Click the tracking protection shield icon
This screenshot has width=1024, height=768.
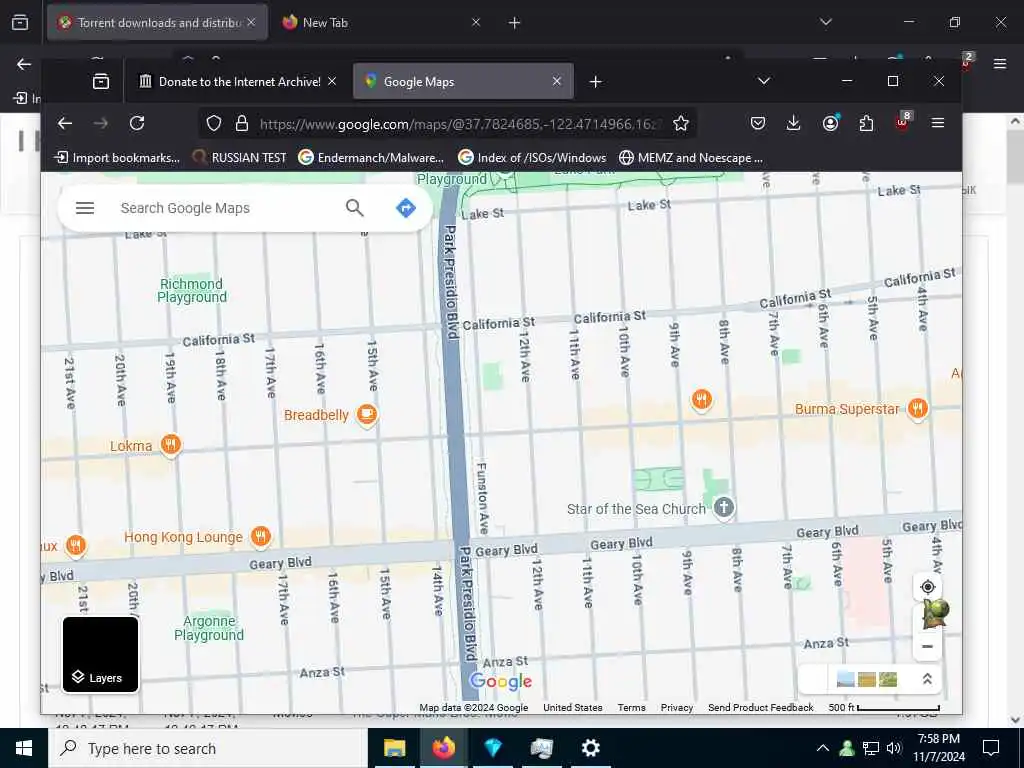coord(214,123)
